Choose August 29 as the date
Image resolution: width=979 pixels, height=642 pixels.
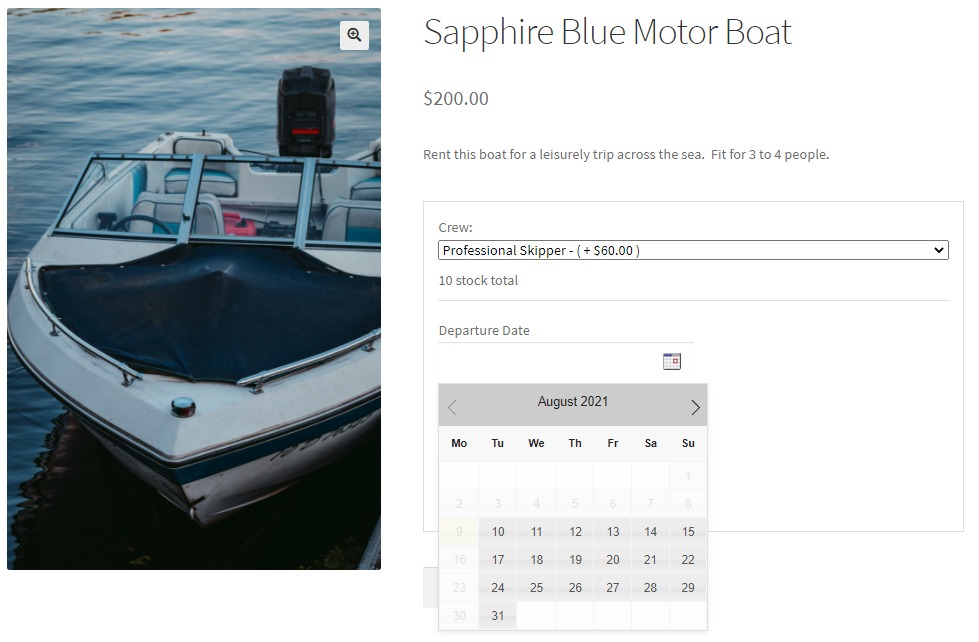[x=688, y=588]
